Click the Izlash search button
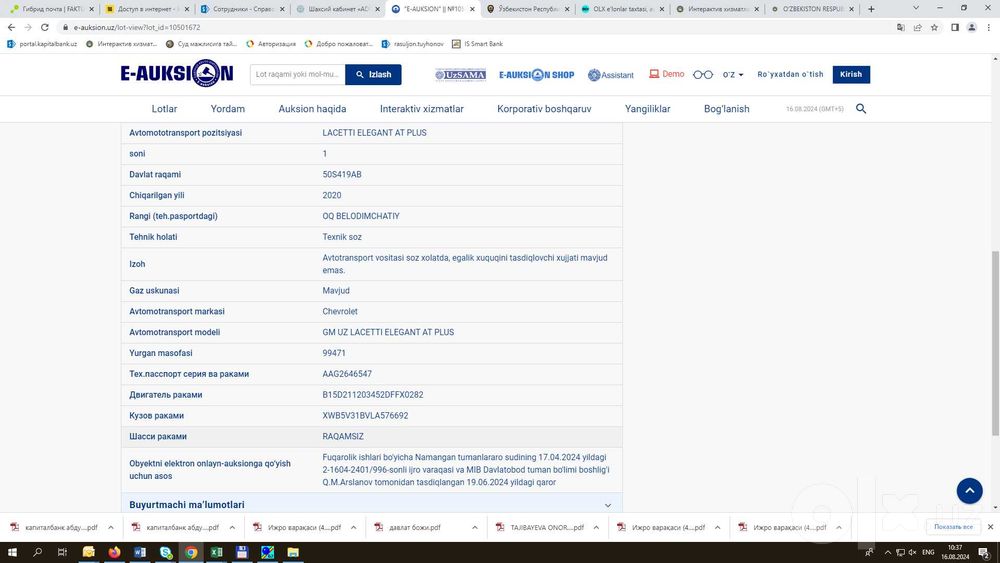The height and width of the screenshot is (563, 1000). (373, 75)
